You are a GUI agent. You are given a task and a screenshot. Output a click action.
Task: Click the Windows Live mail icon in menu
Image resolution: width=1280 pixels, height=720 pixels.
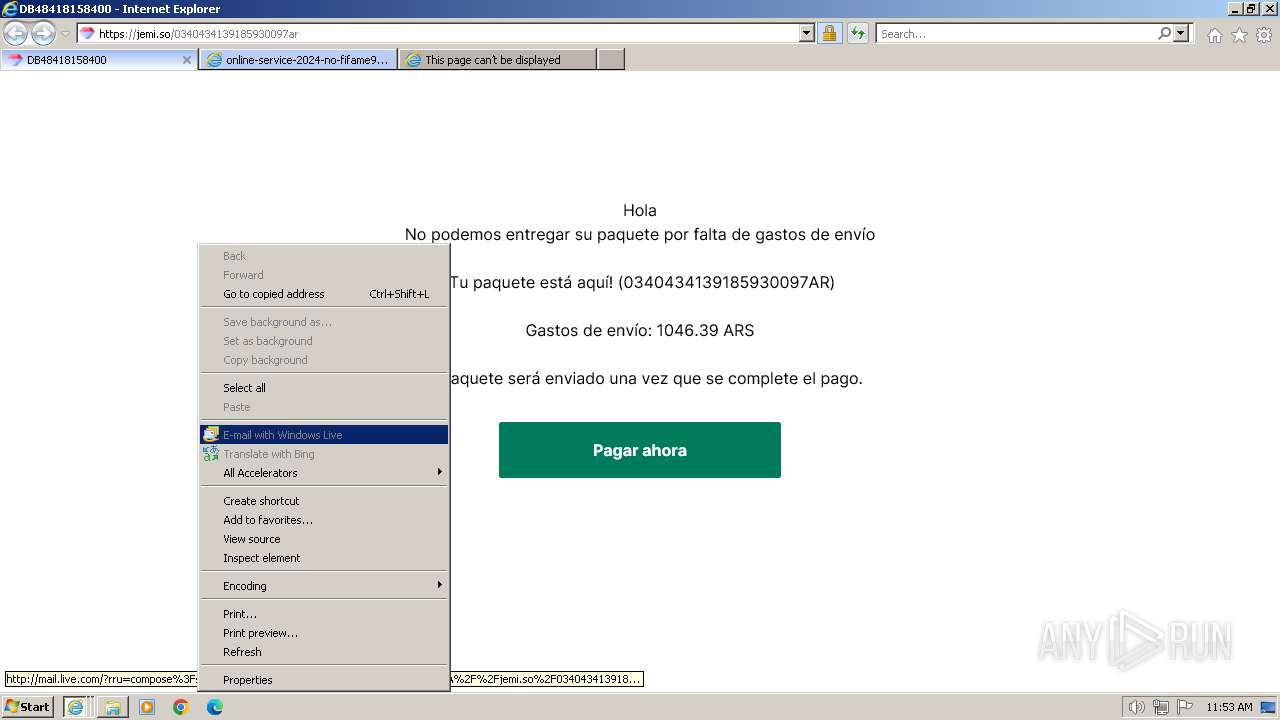(210, 435)
